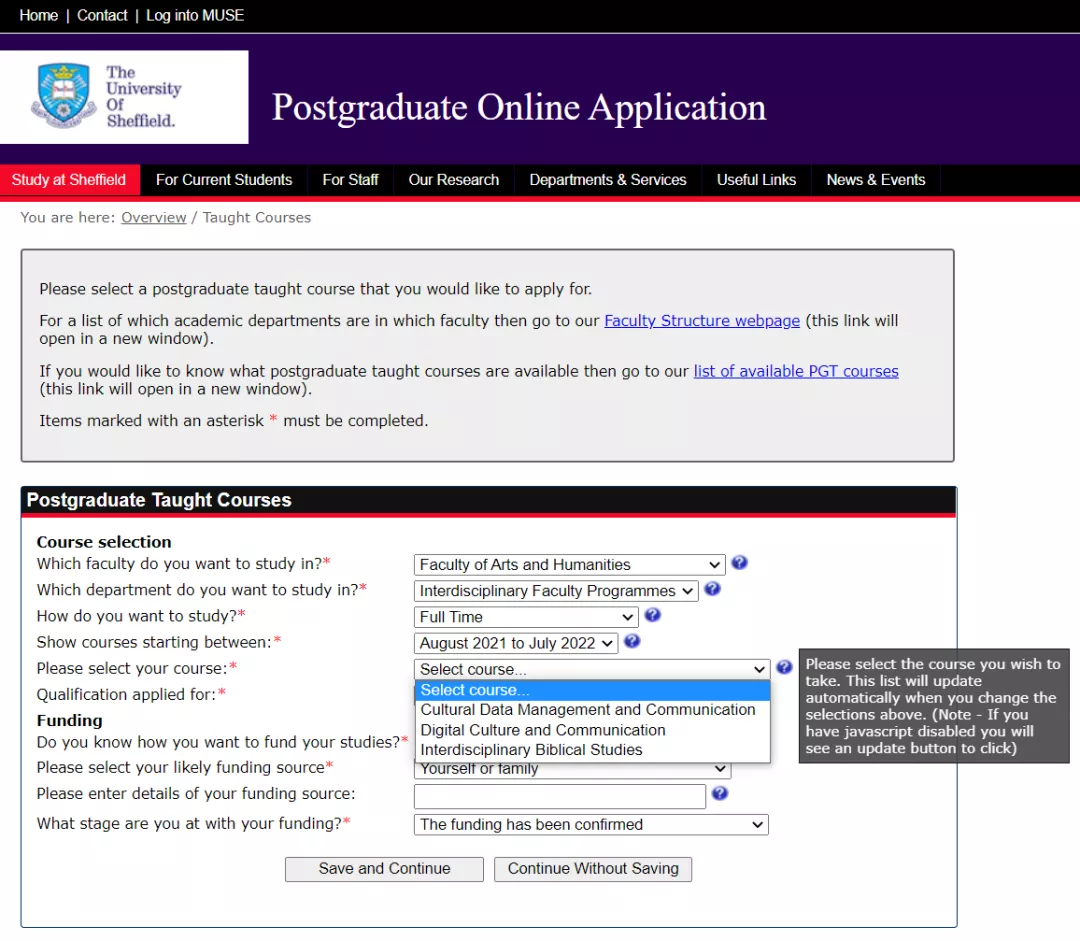Click help icon beside the faculty dropdown

739,563
